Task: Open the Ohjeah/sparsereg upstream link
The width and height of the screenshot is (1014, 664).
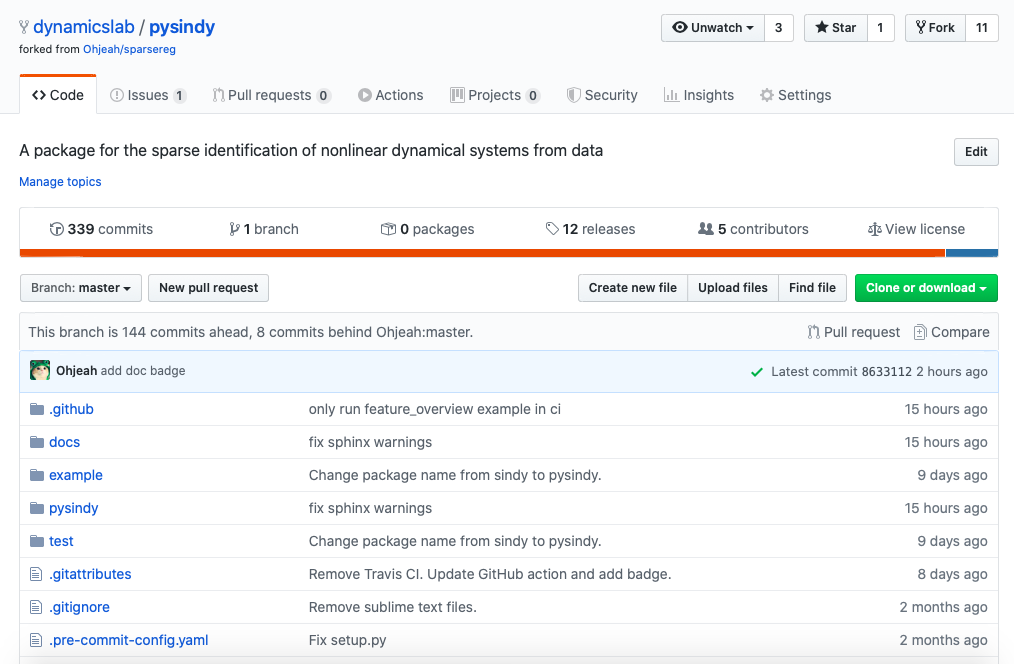Action: tap(129, 49)
